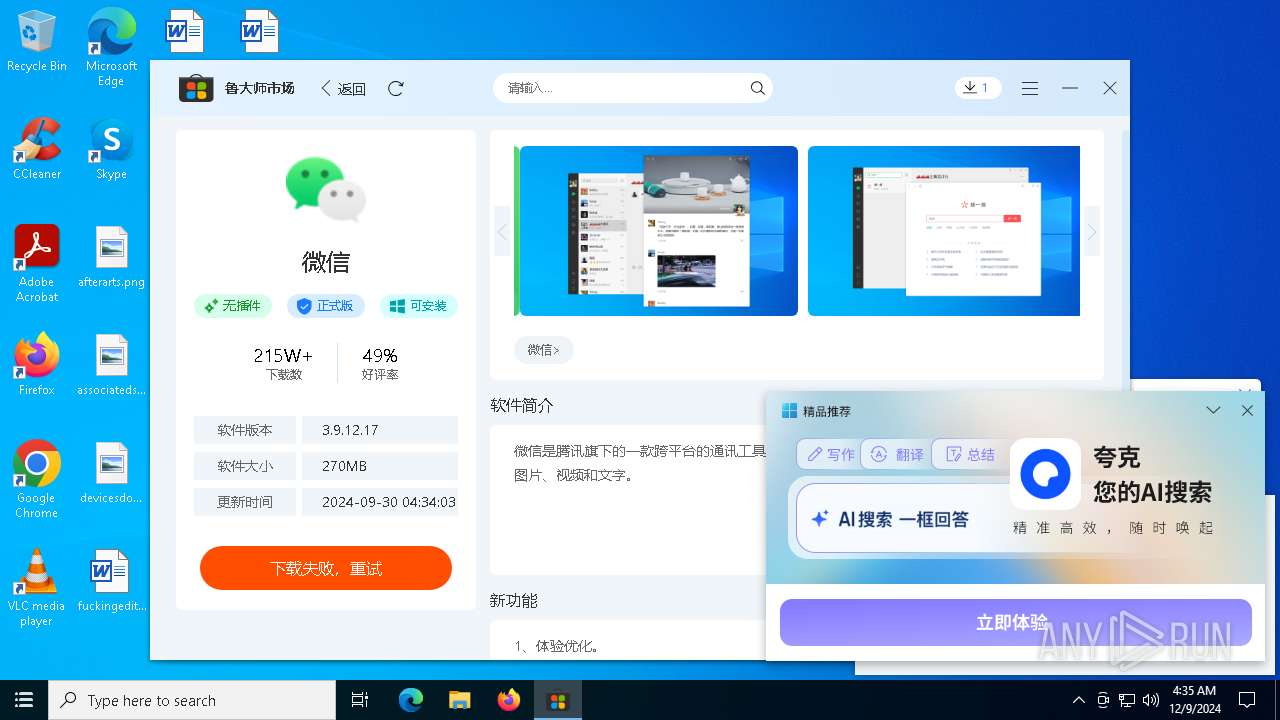Click the 微信> category tag
This screenshot has height=720, width=1280.
(543, 349)
